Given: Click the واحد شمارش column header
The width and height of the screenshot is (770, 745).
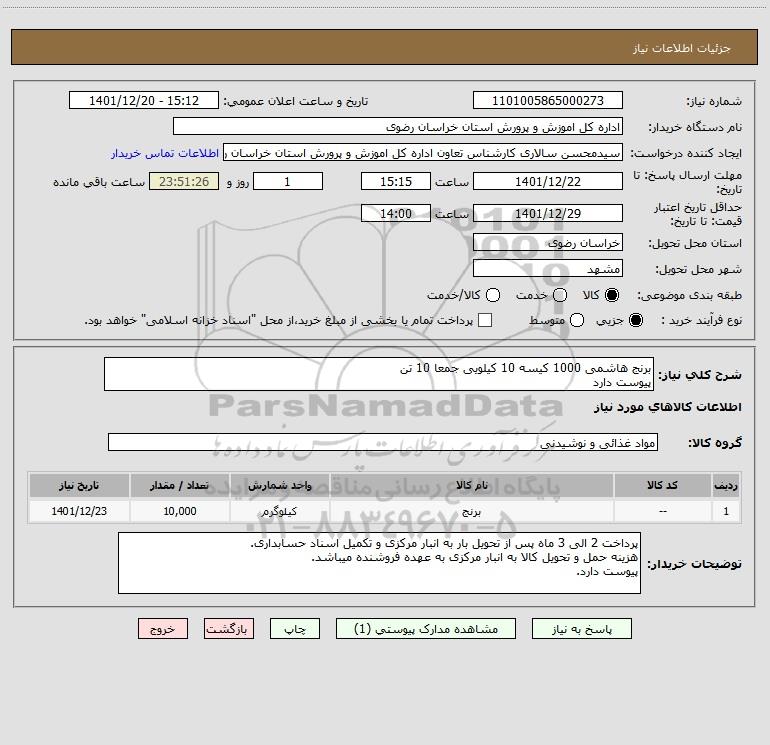Looking at the screenshot, I should pyautogui.click(x=279, y=486).
